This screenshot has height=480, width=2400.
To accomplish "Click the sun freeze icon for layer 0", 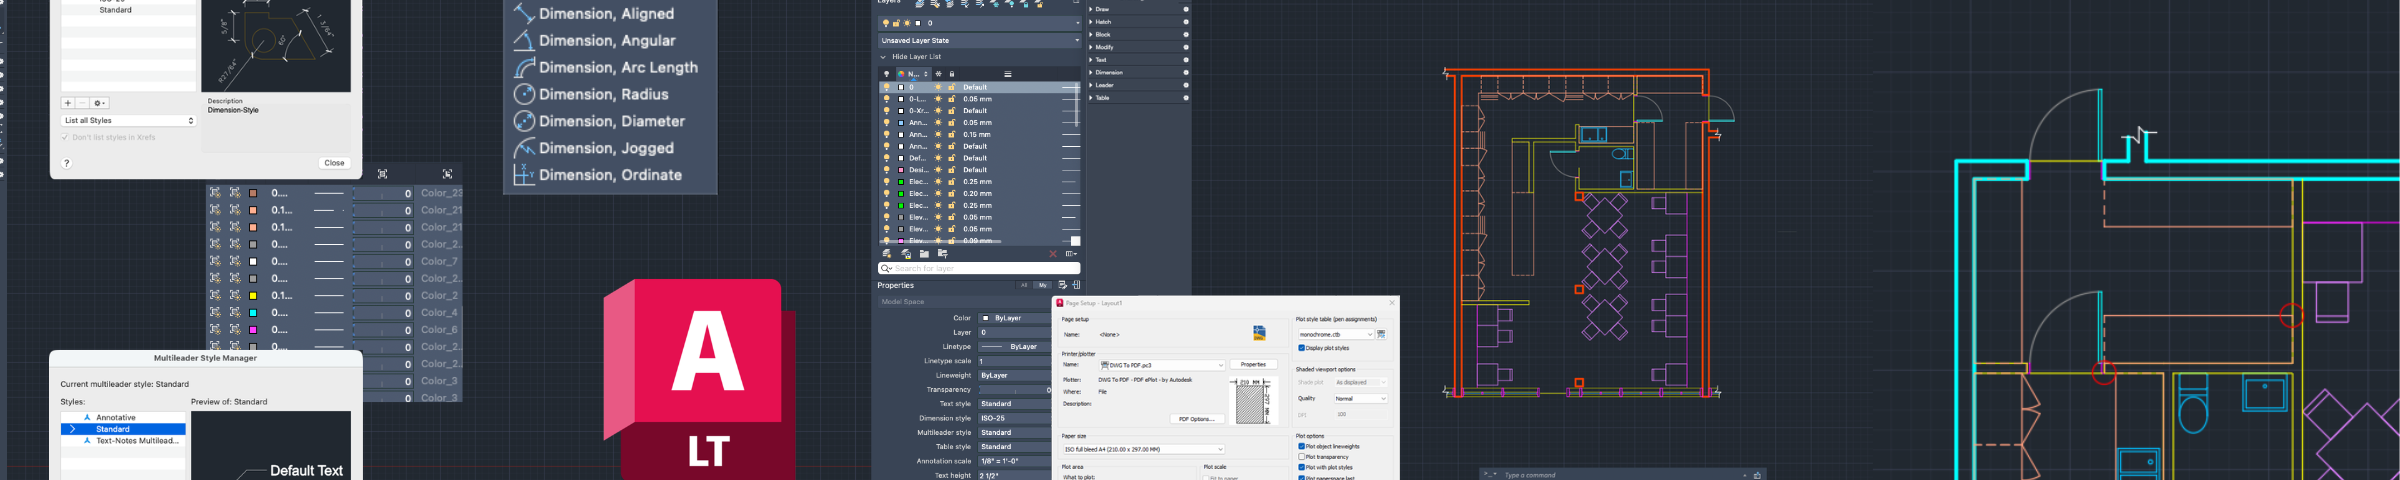I will coord(938,87).
